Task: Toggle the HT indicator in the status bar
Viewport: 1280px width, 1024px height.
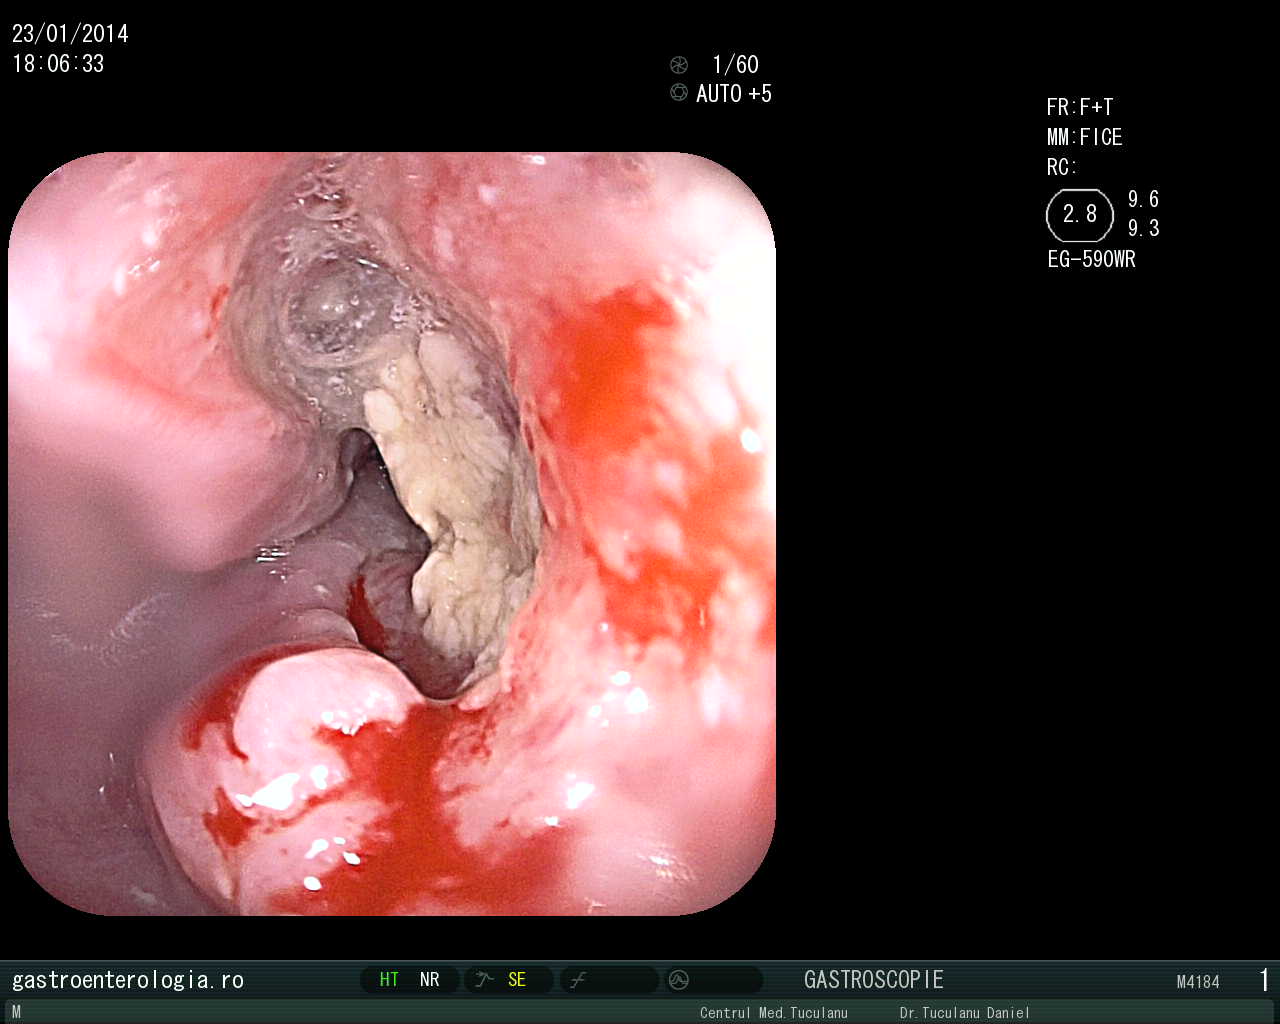Action: pyautogui.click(x=389, y=980)
